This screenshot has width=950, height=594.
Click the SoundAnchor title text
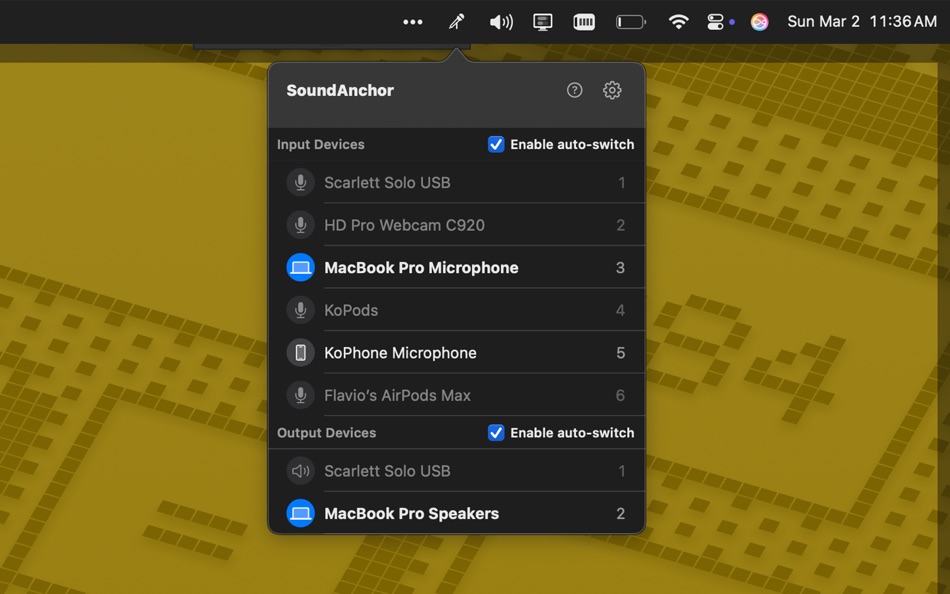pos(340,90)
